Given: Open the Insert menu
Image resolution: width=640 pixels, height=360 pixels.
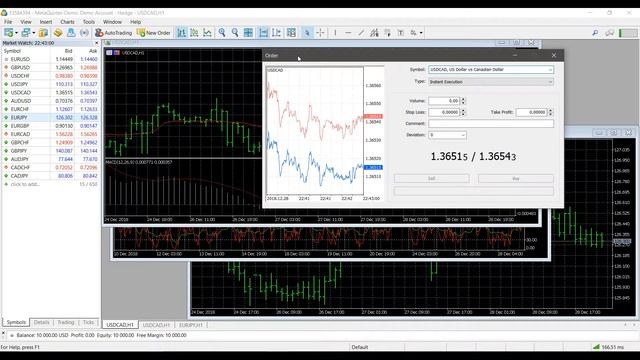Looking at the screenshot, I should [46, 22].
